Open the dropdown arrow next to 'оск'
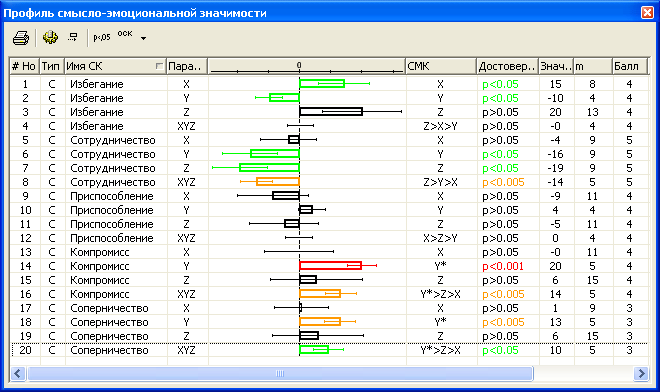The image size is (660, 392). click(x=144, y=38)
